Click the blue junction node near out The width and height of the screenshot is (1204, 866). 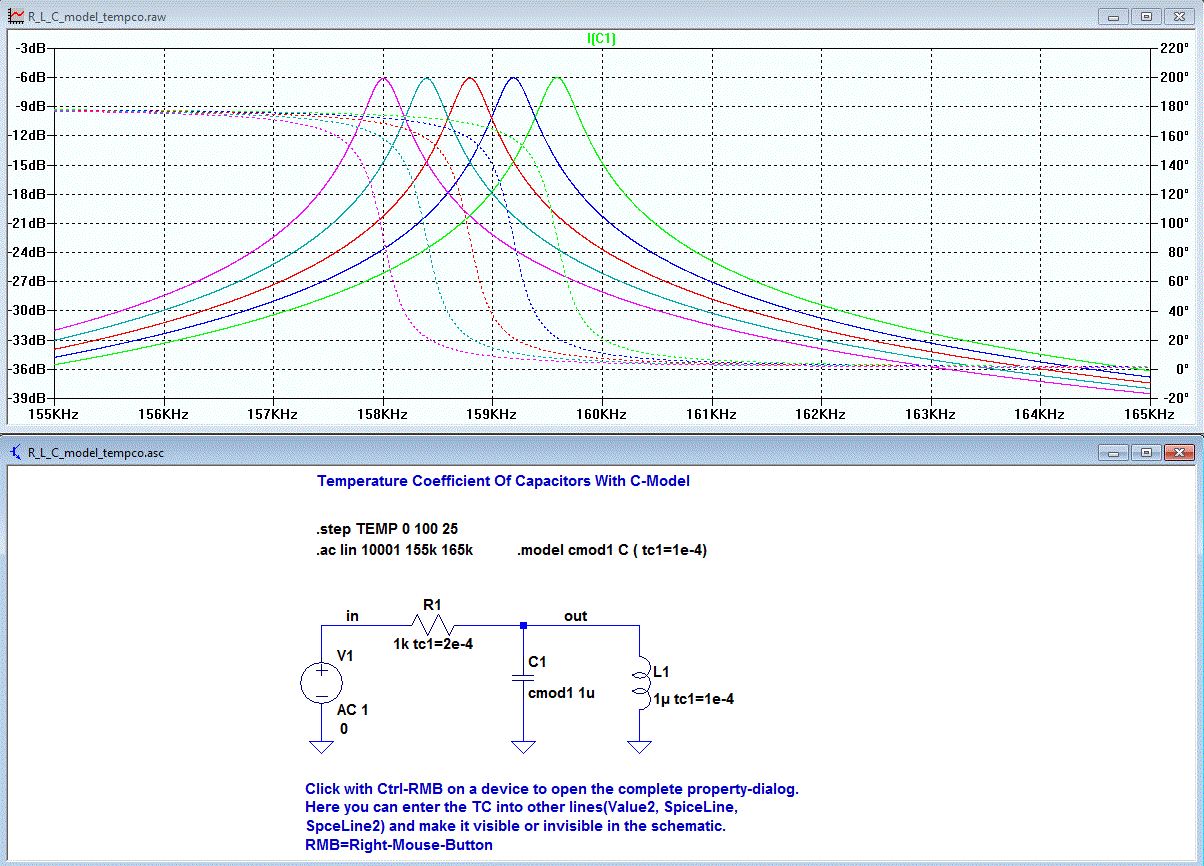522,625
